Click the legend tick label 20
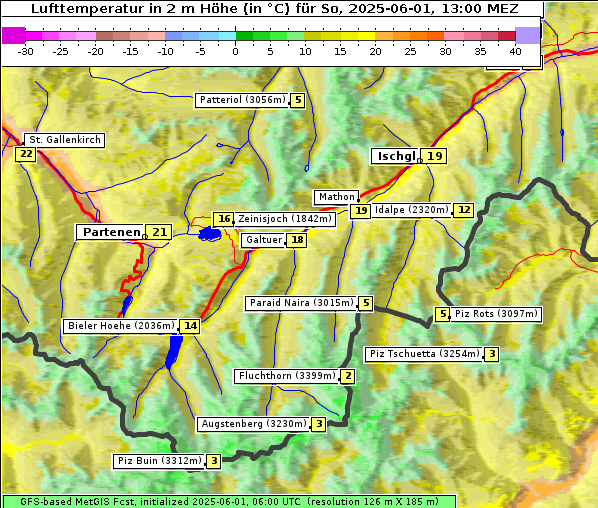Screen dimensions: 598x508 point(375,51)
